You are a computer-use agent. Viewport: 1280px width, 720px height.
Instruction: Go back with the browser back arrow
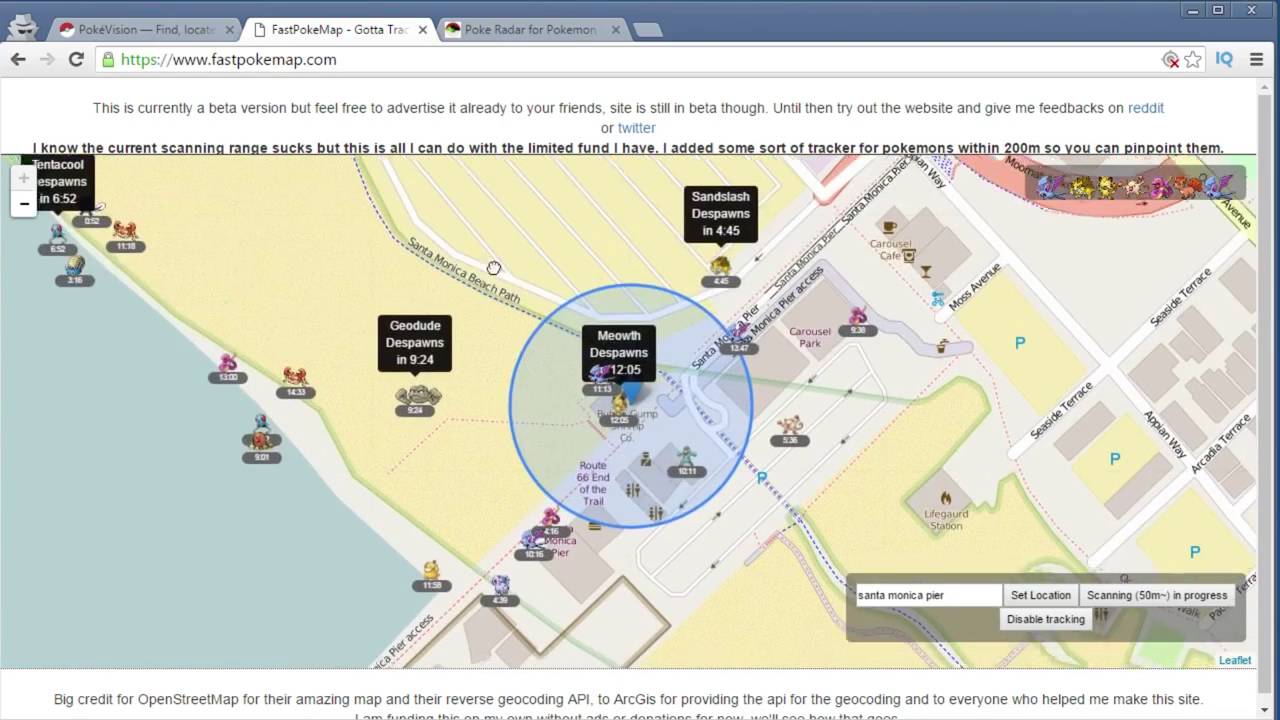[18, 60]
